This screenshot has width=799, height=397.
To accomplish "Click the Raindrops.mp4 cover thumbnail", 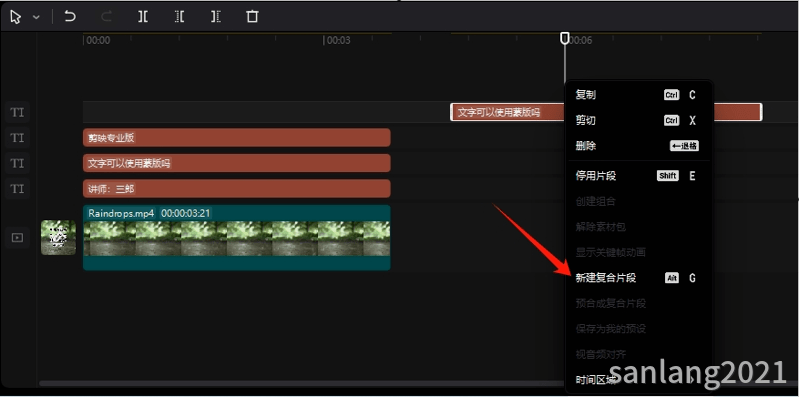I will (x=58, y=237).
